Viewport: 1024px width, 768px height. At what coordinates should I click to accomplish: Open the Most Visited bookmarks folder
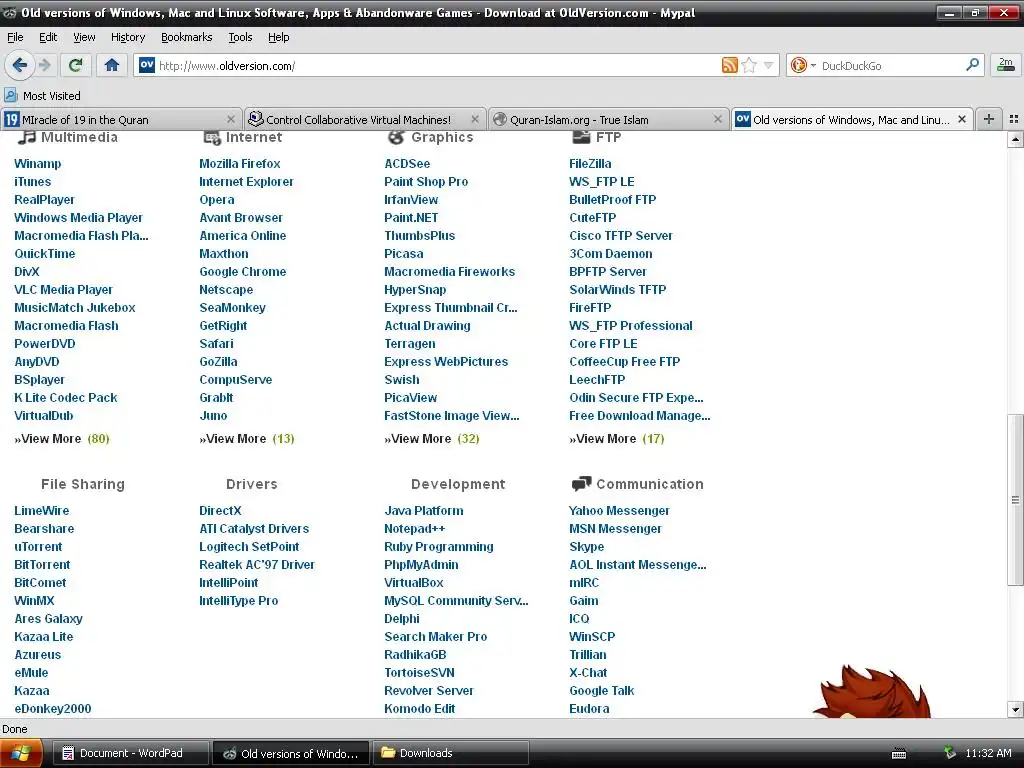tap(43, 95)
